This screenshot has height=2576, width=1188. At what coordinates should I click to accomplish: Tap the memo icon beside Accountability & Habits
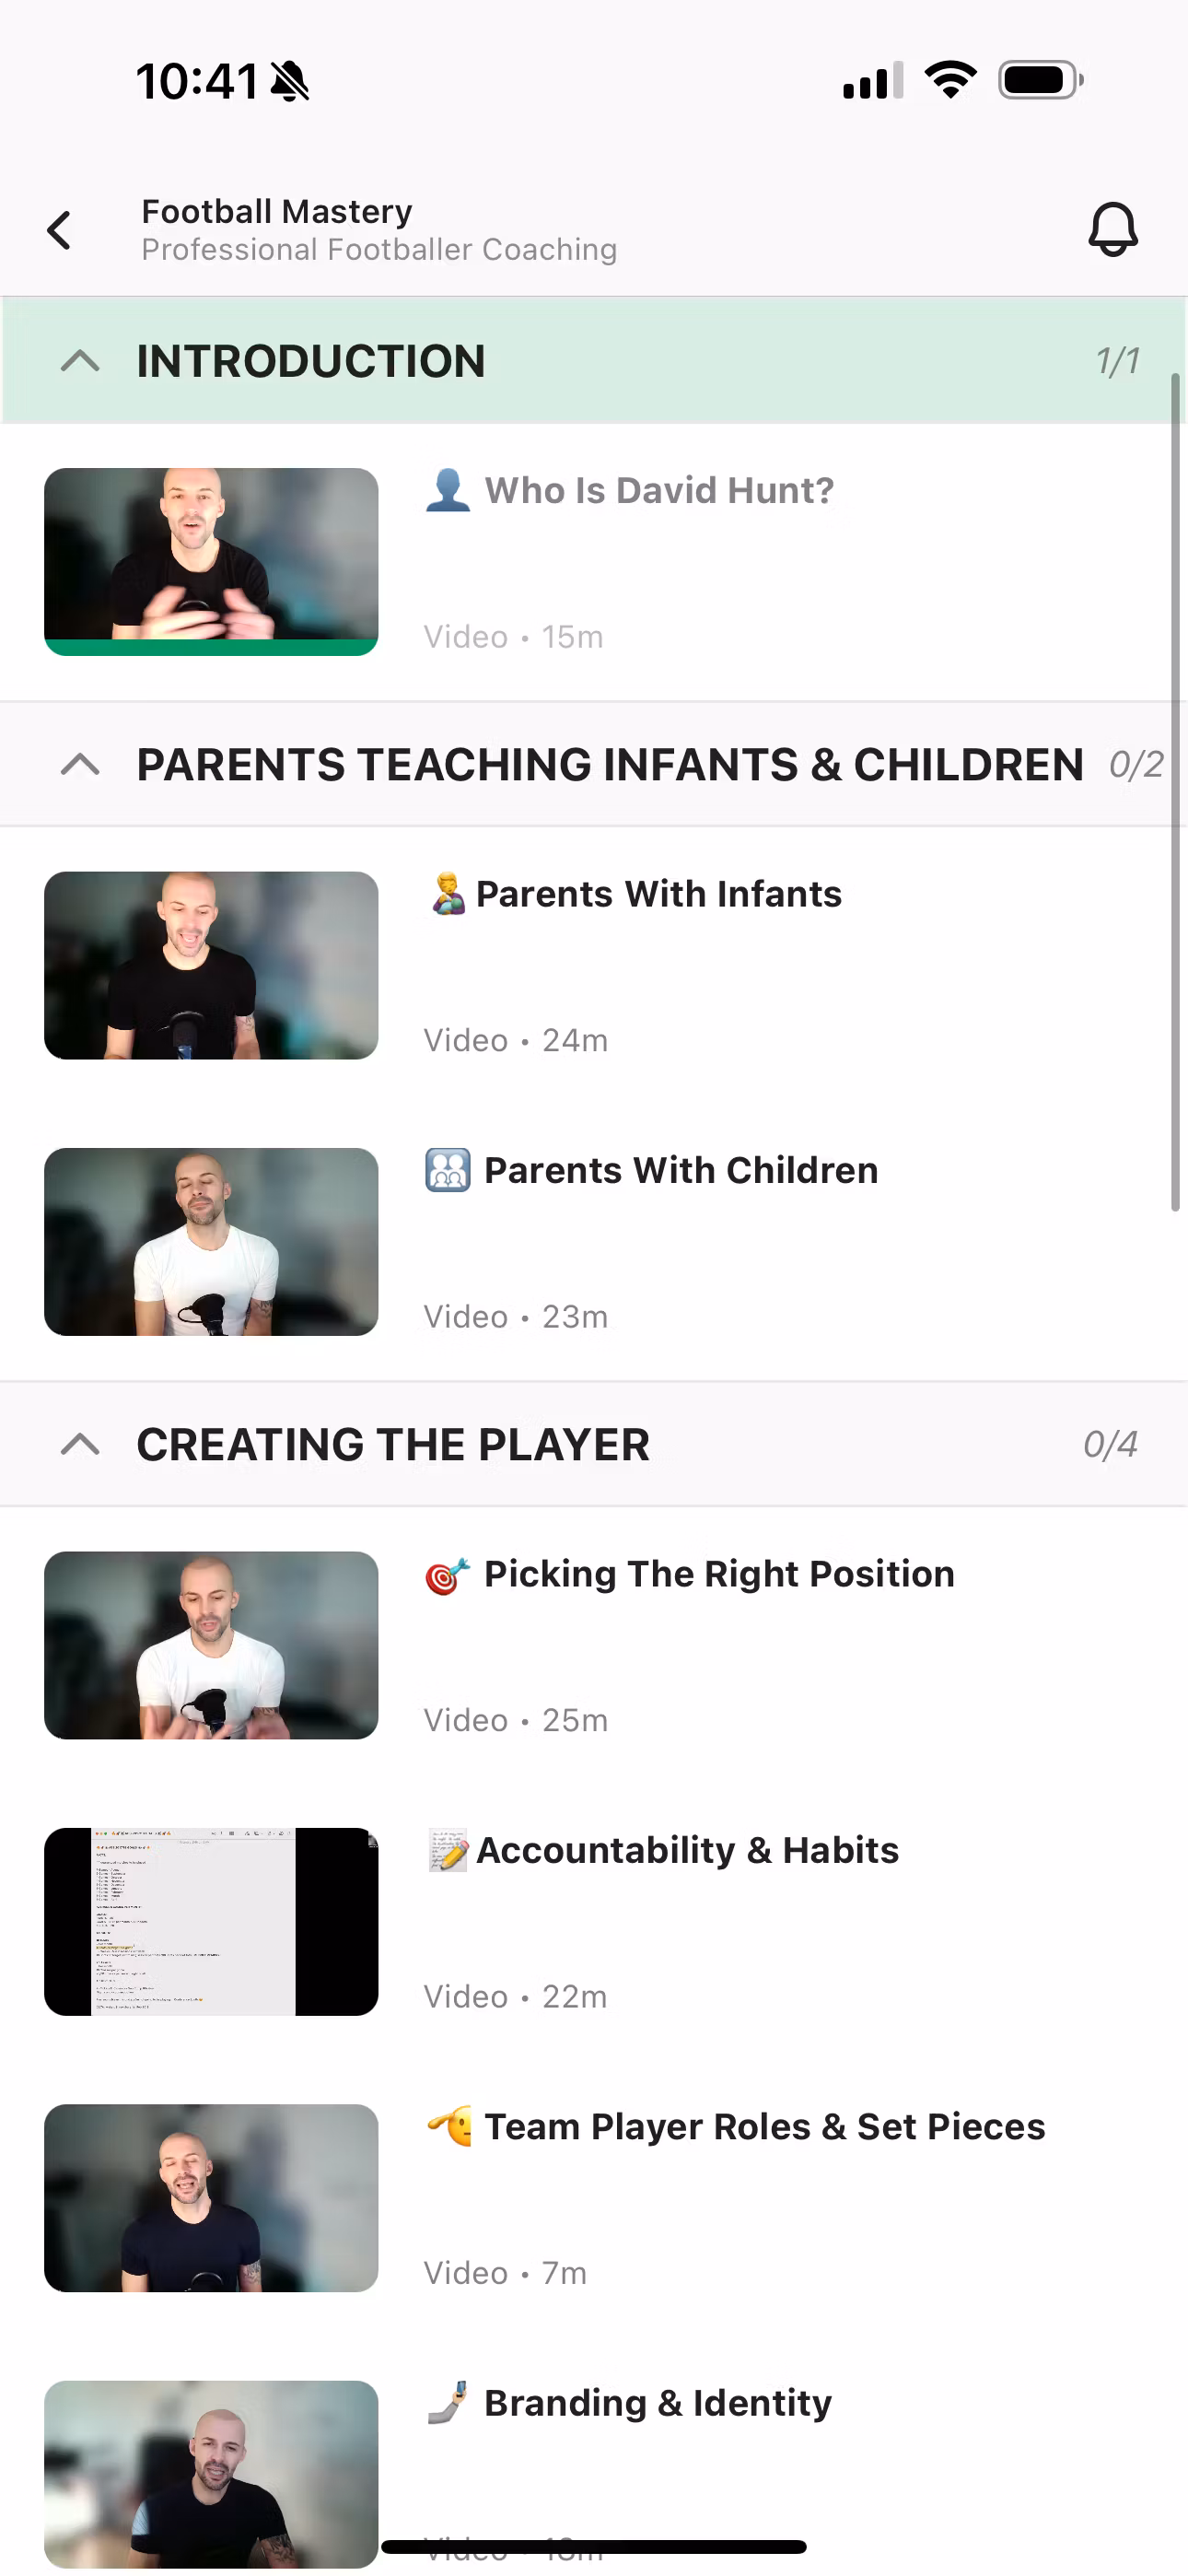click(x=447, y=1851)
